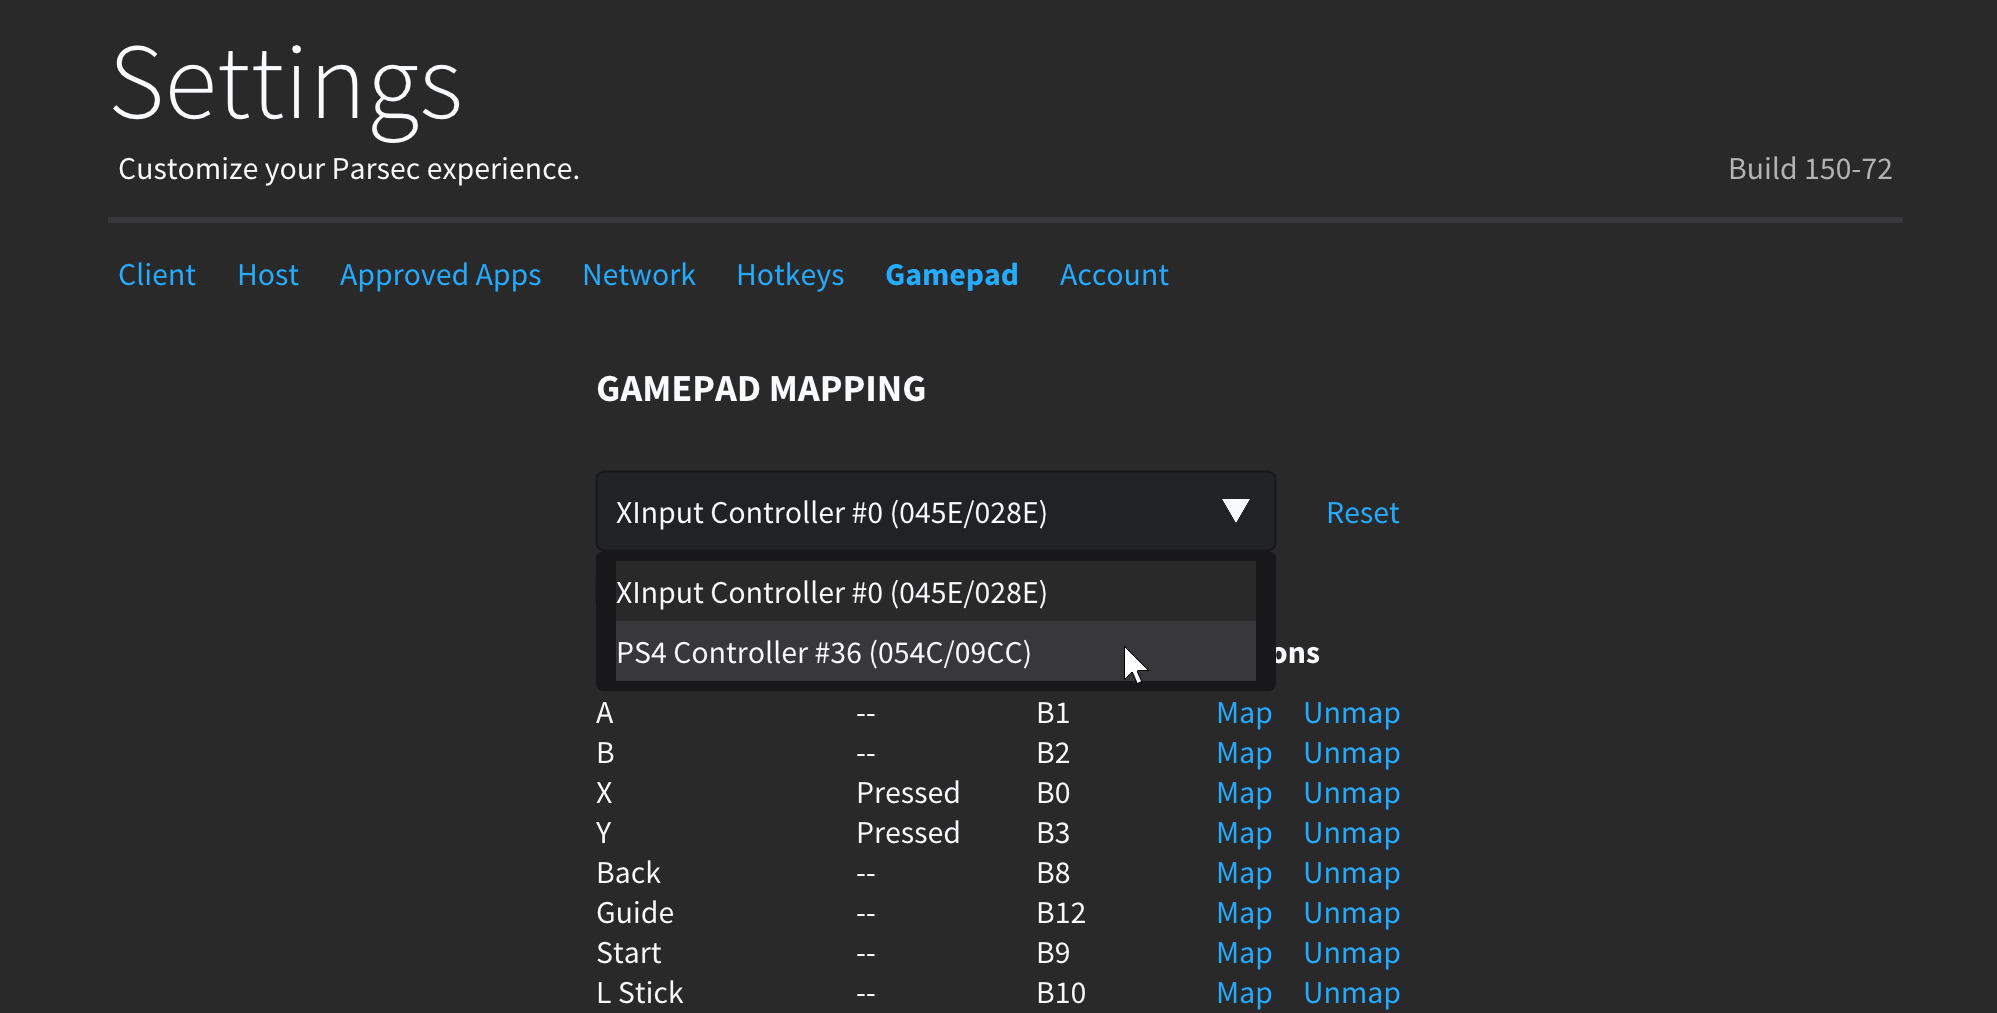
Task: Click the Start row label
Action: pos(629,953)
